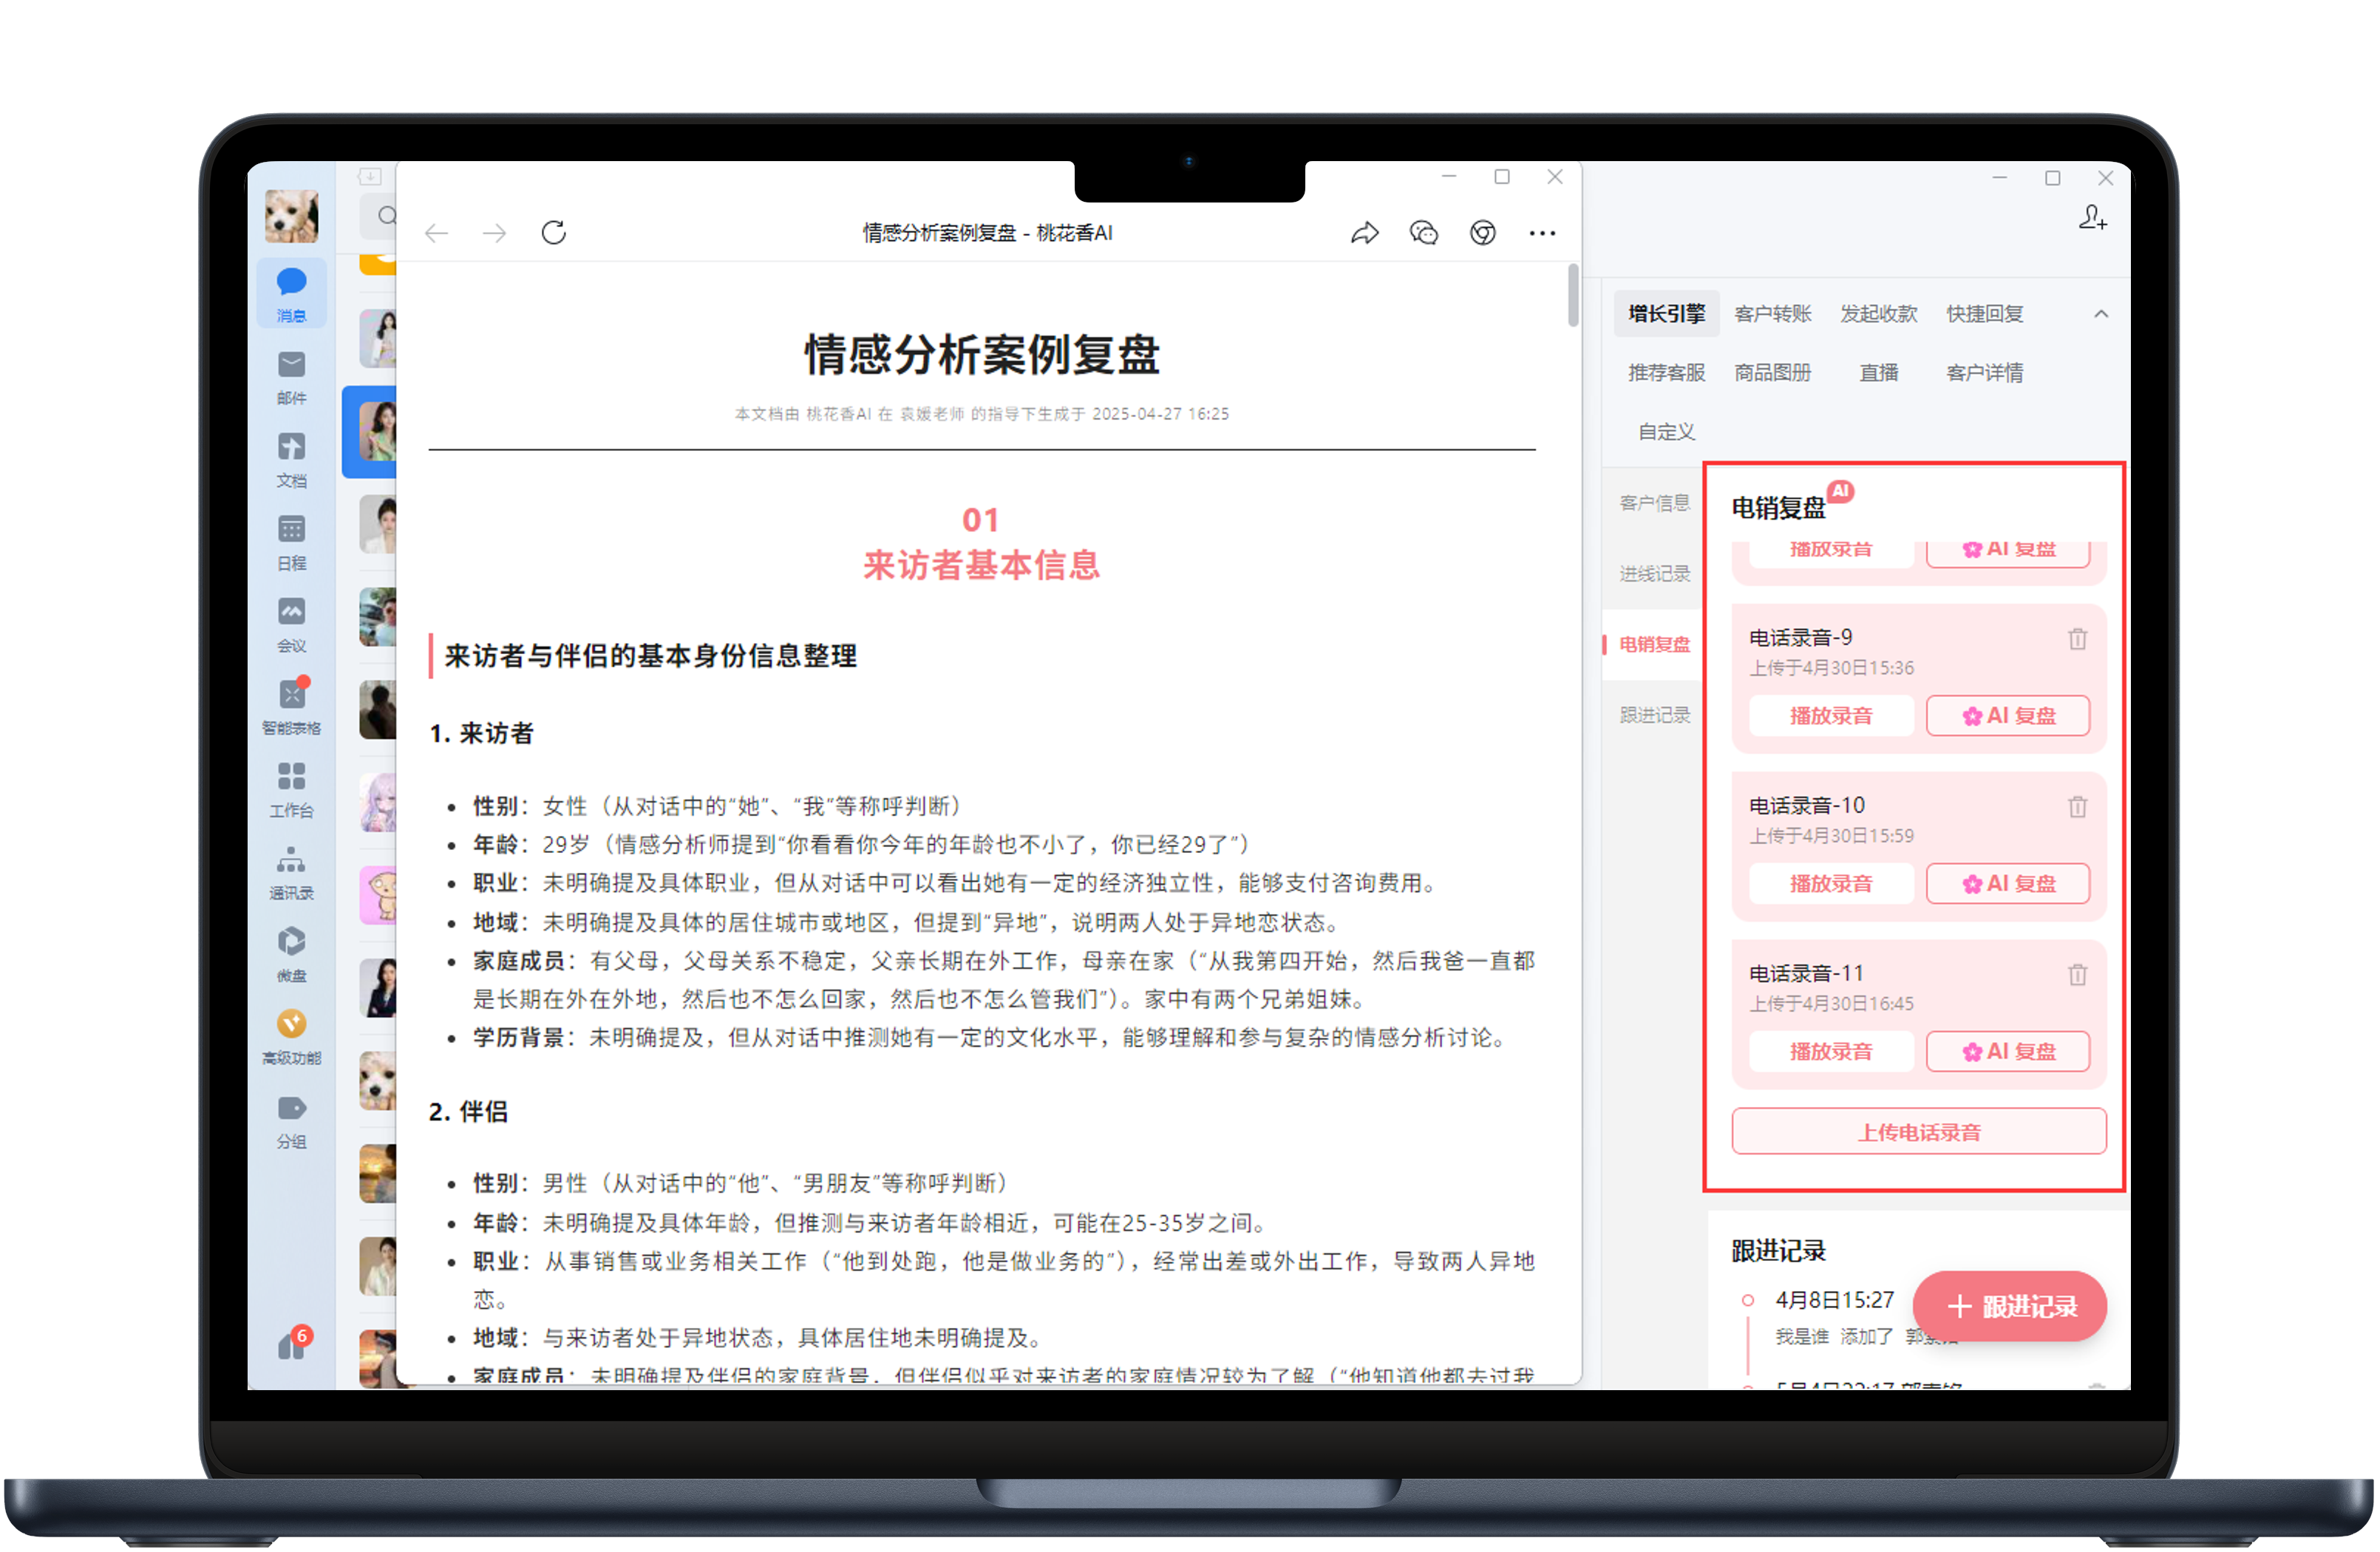The height and width of the screenshot is (1552, 2380).
Task: Select the 增长引擎 tab
Action: 1666,314
